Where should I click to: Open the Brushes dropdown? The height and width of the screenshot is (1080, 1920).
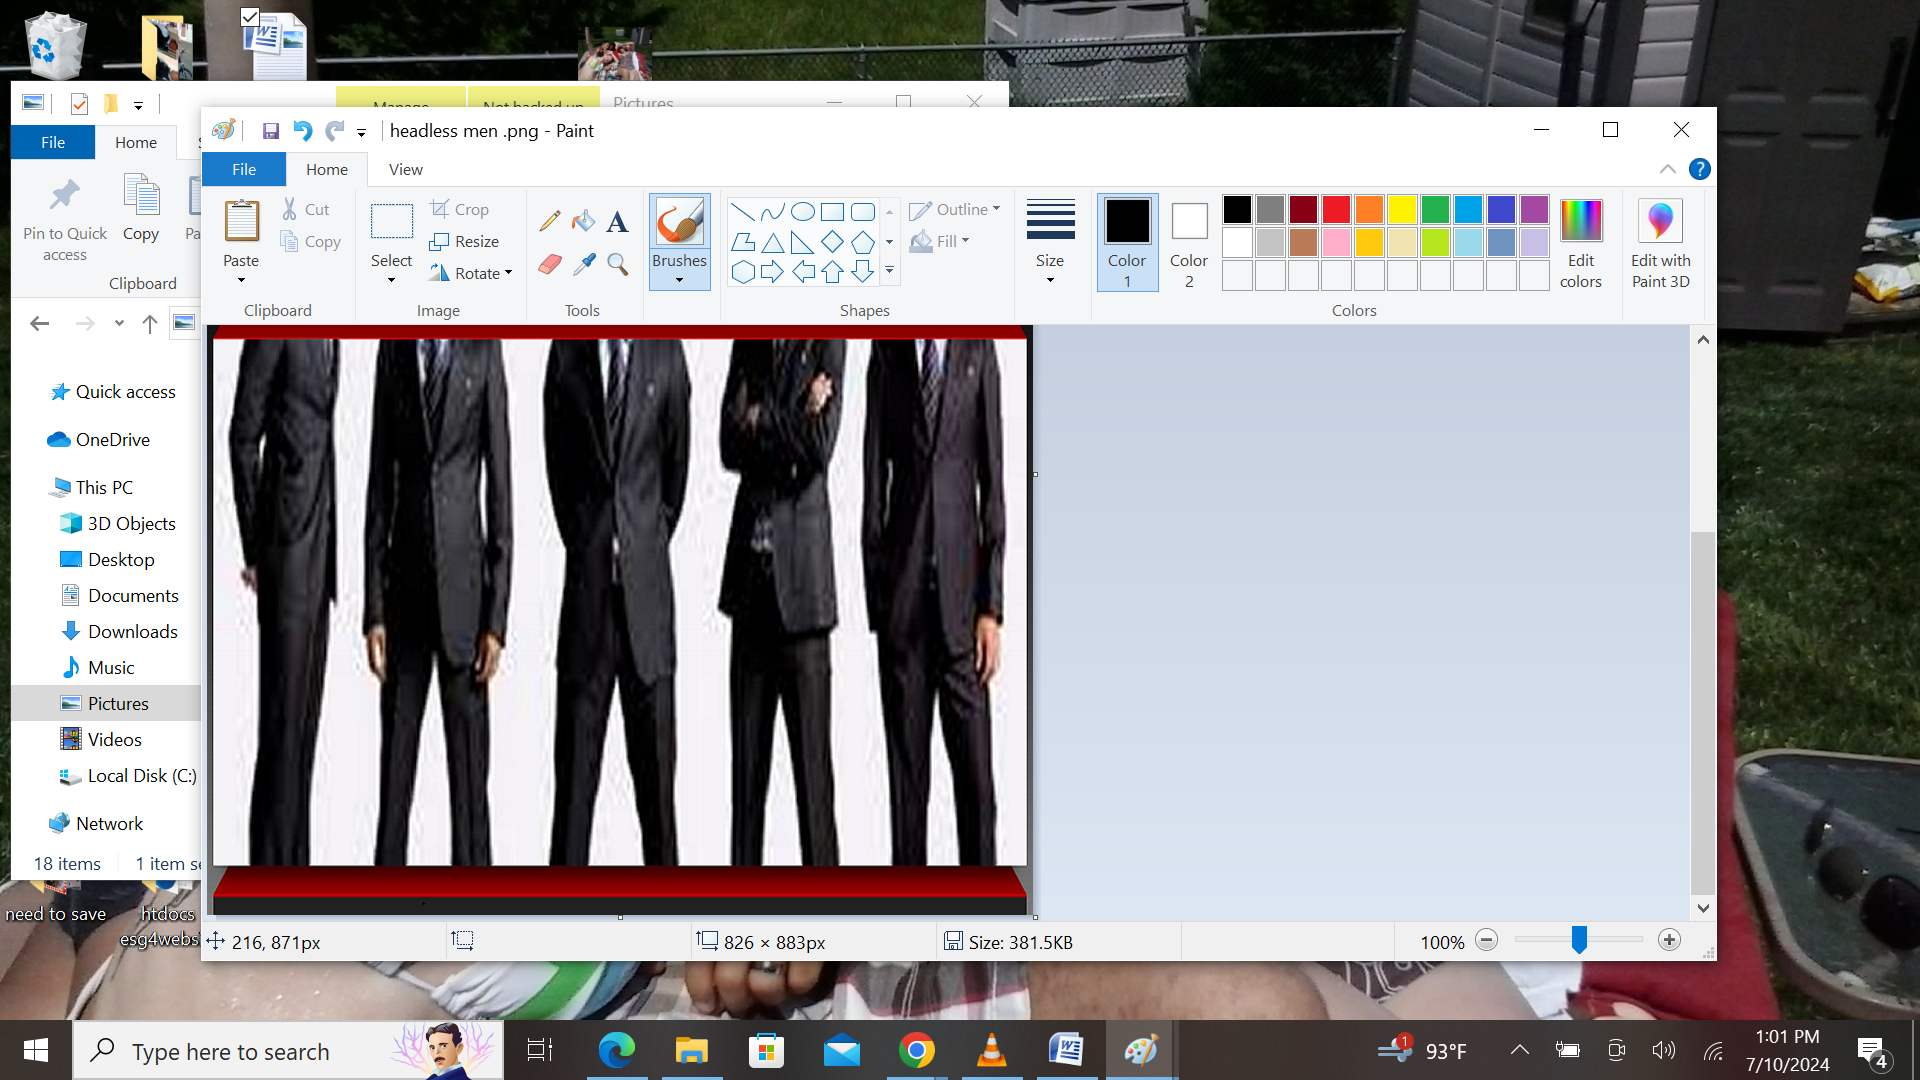679,269
